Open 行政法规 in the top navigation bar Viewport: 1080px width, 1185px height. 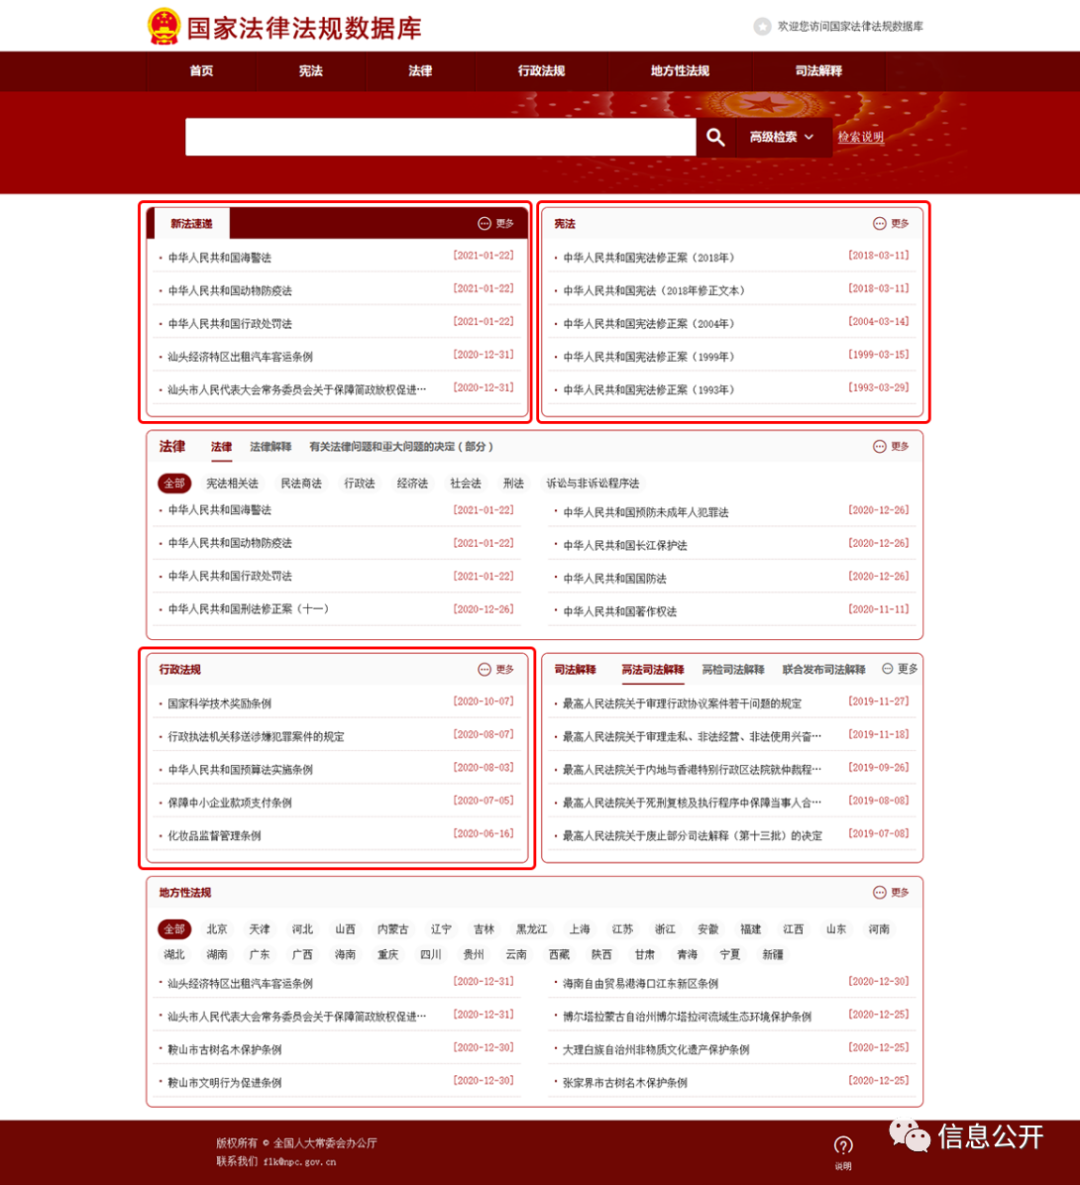click(x=541, y=71)
